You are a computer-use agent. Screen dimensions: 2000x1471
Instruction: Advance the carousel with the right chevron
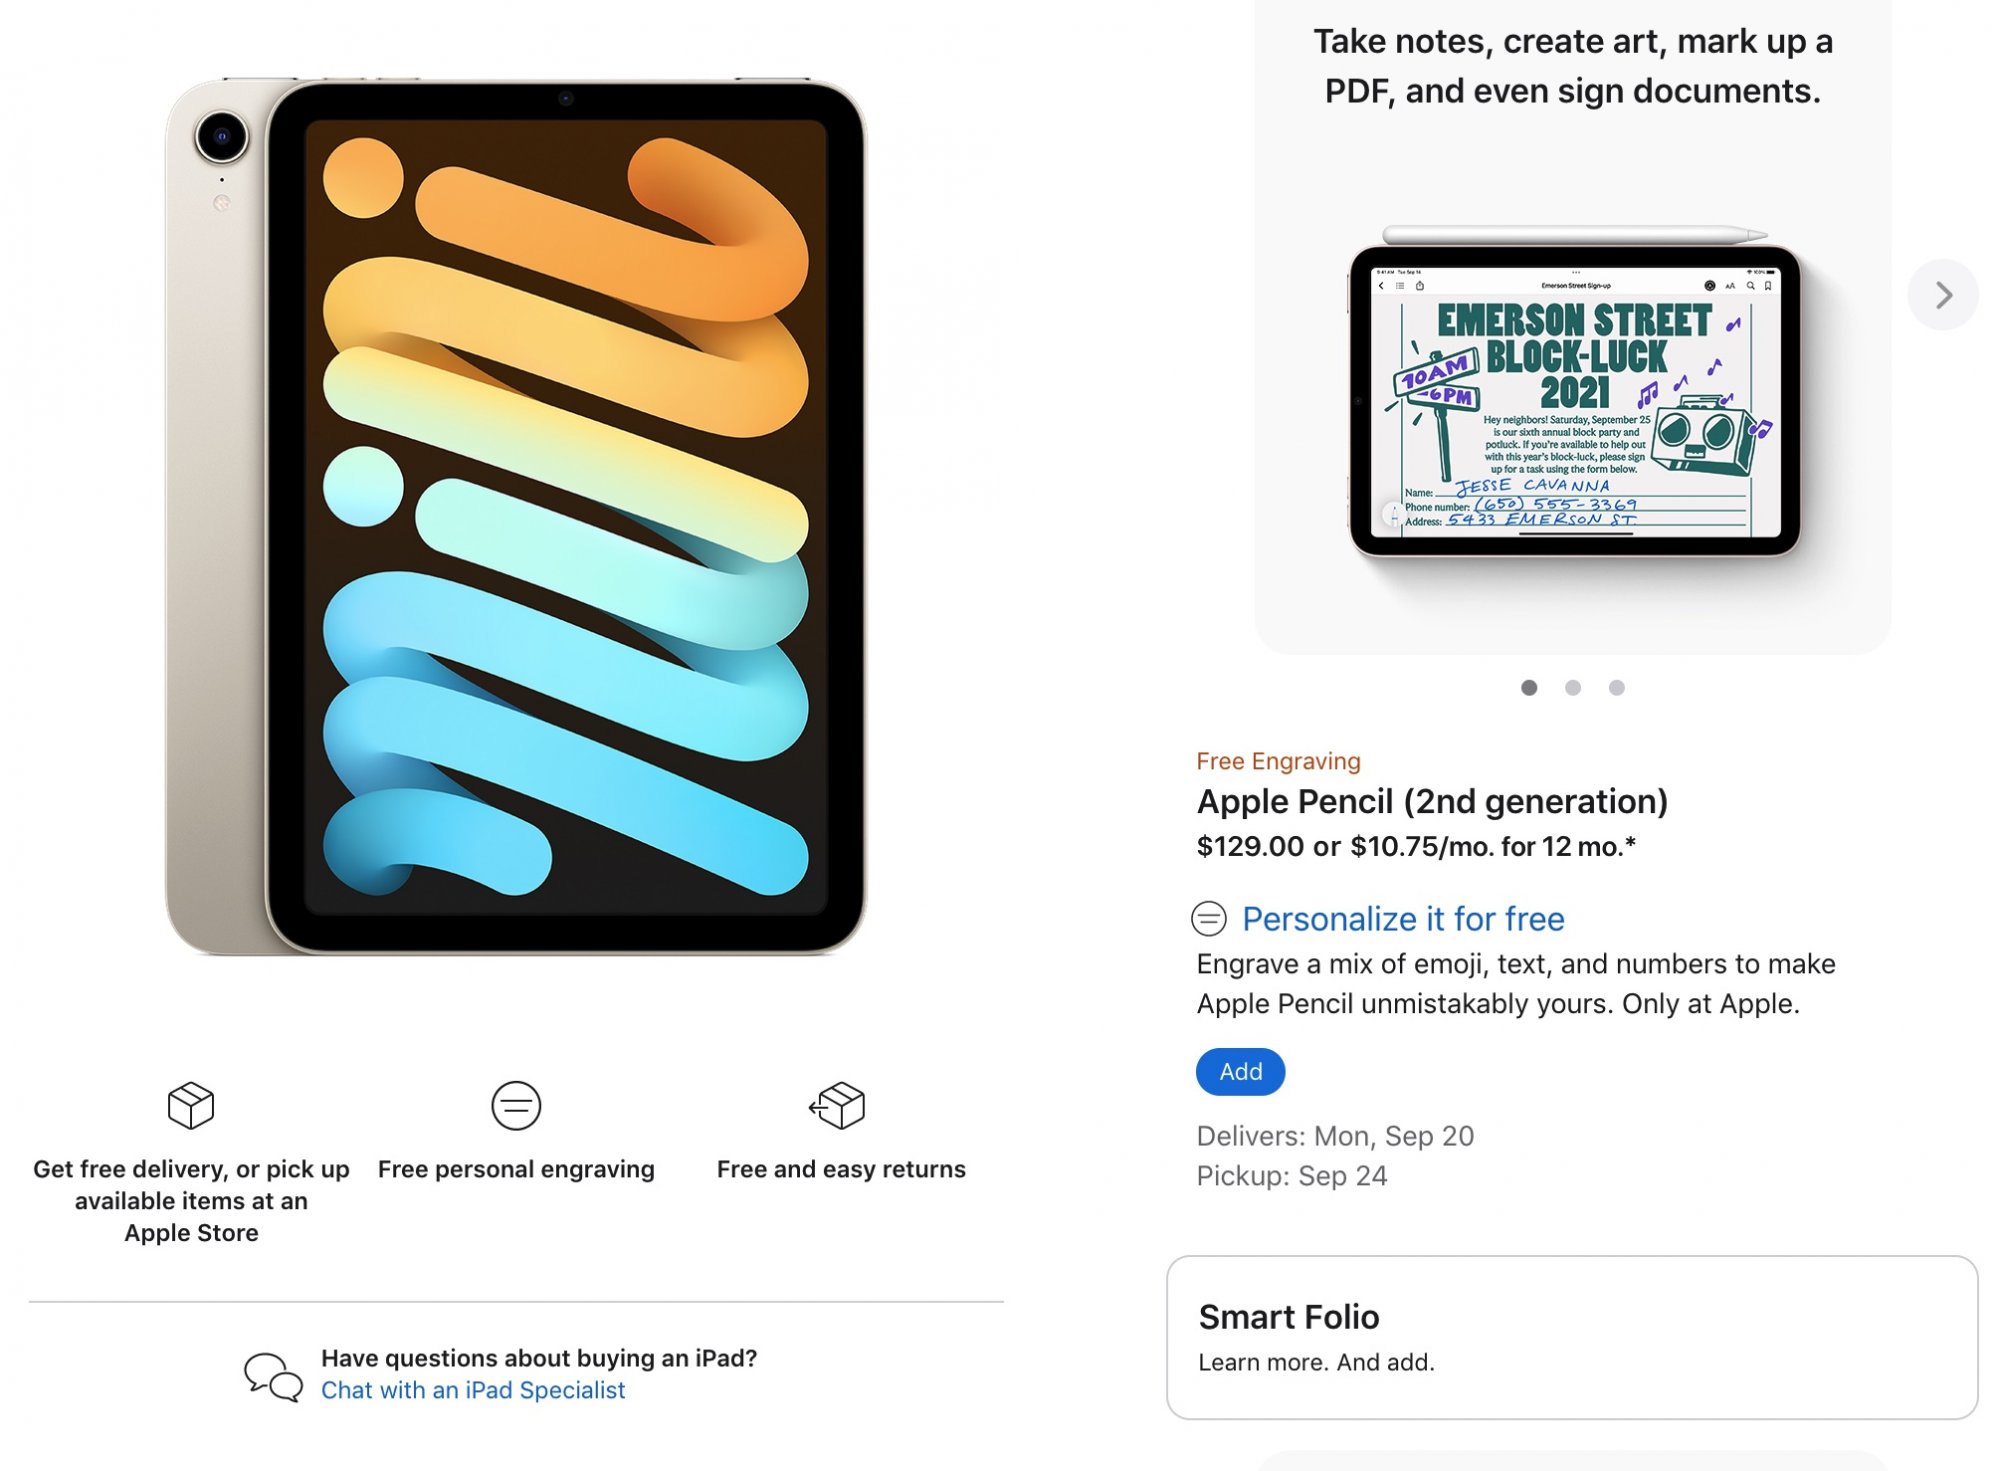click(1942, 295)
